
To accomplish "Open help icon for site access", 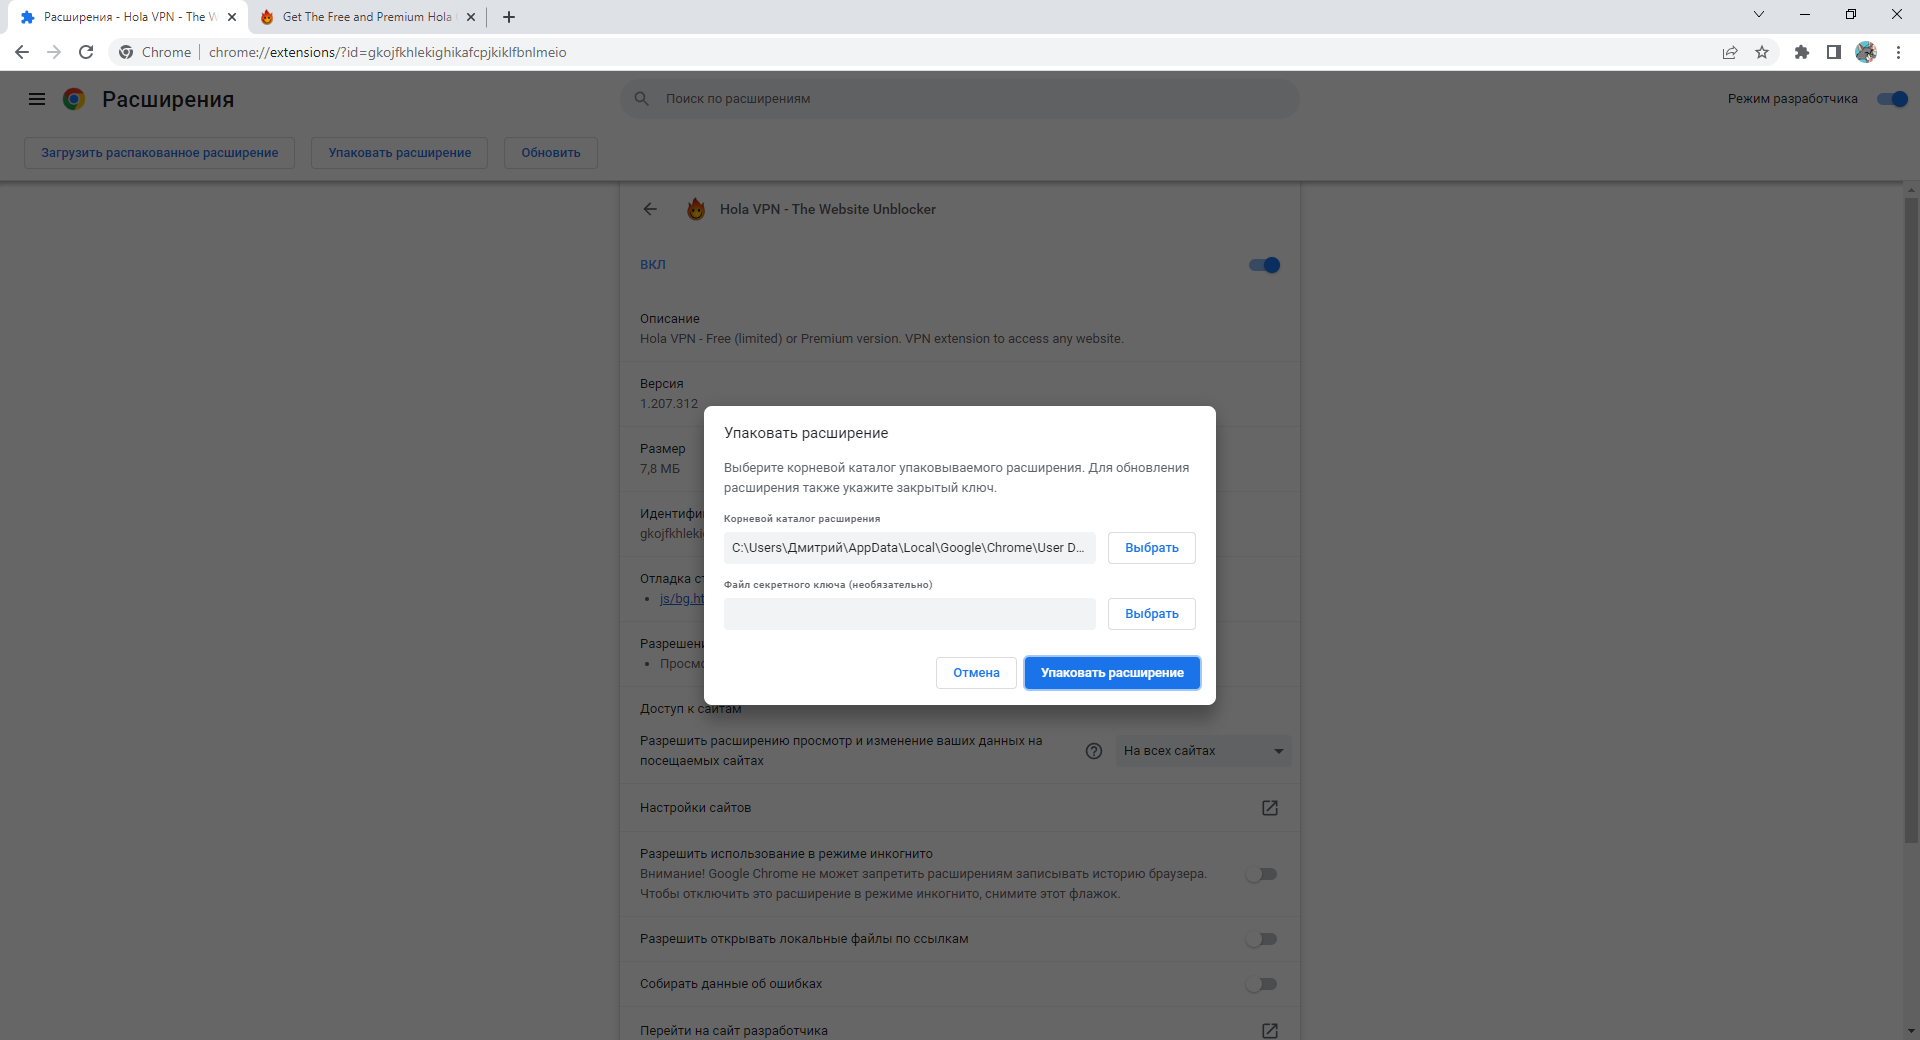I will coord(1094,751).
